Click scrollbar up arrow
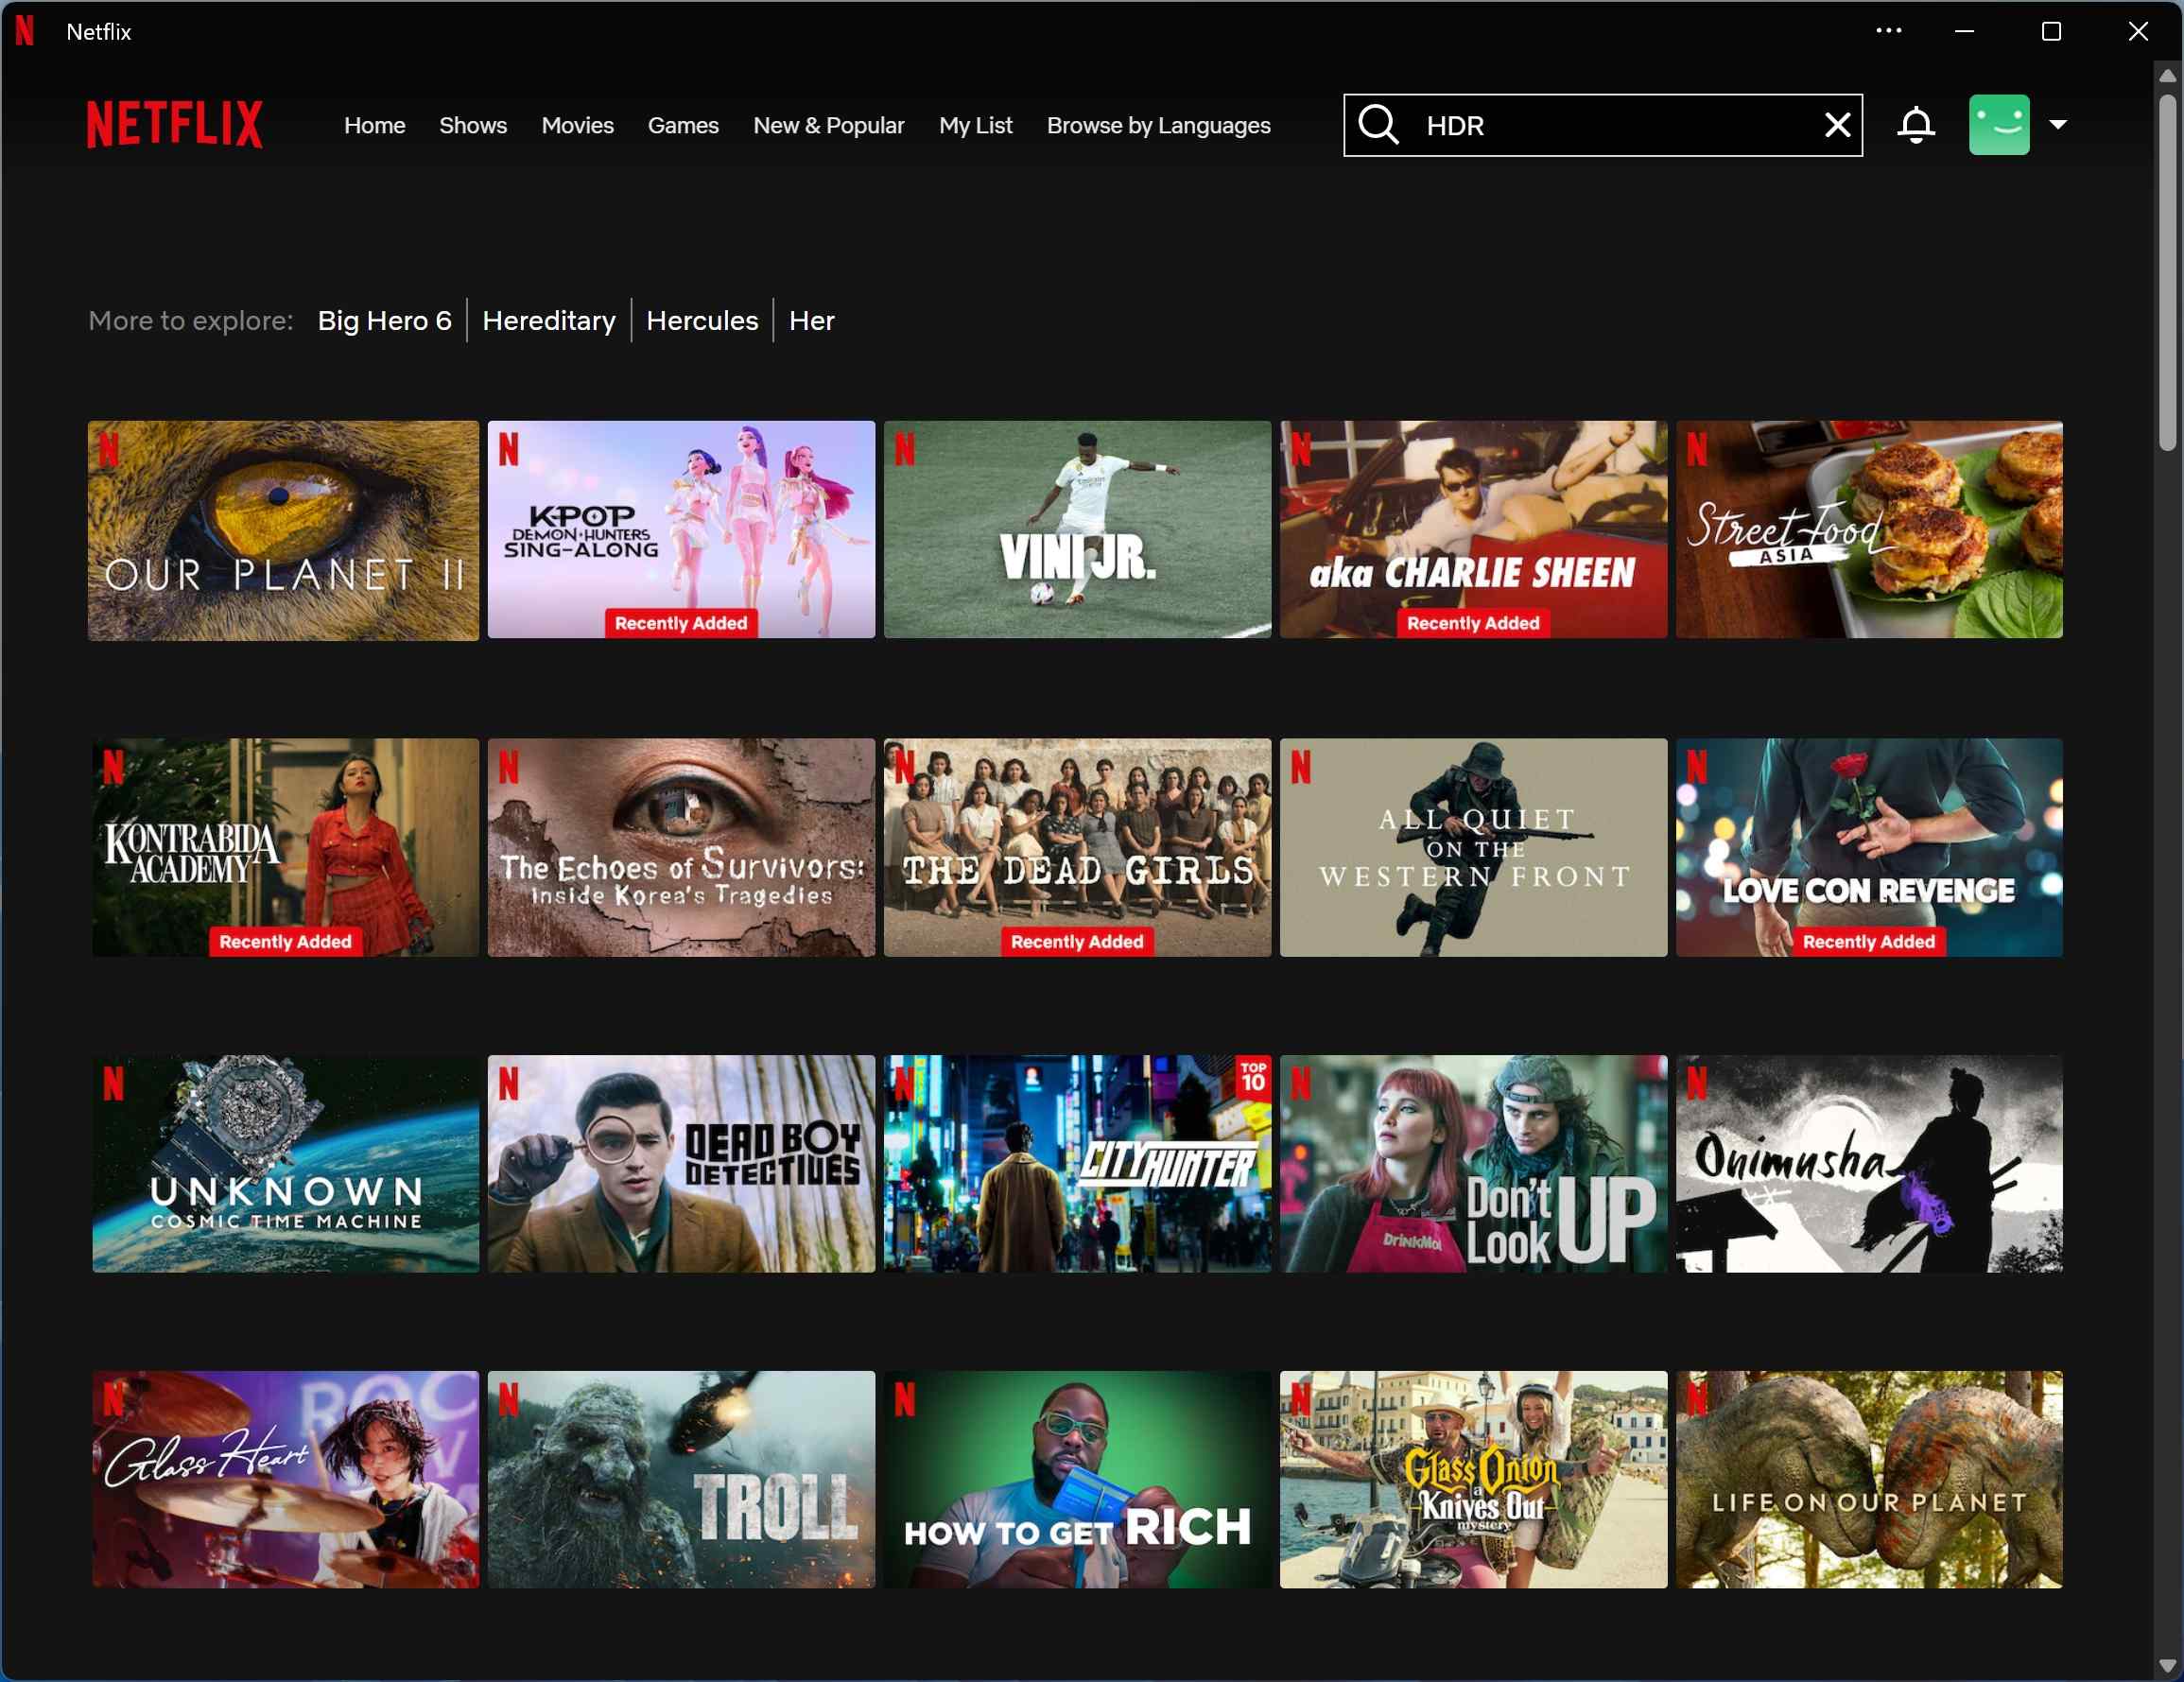The image size is (2184, 1682). pos(2167,75)
